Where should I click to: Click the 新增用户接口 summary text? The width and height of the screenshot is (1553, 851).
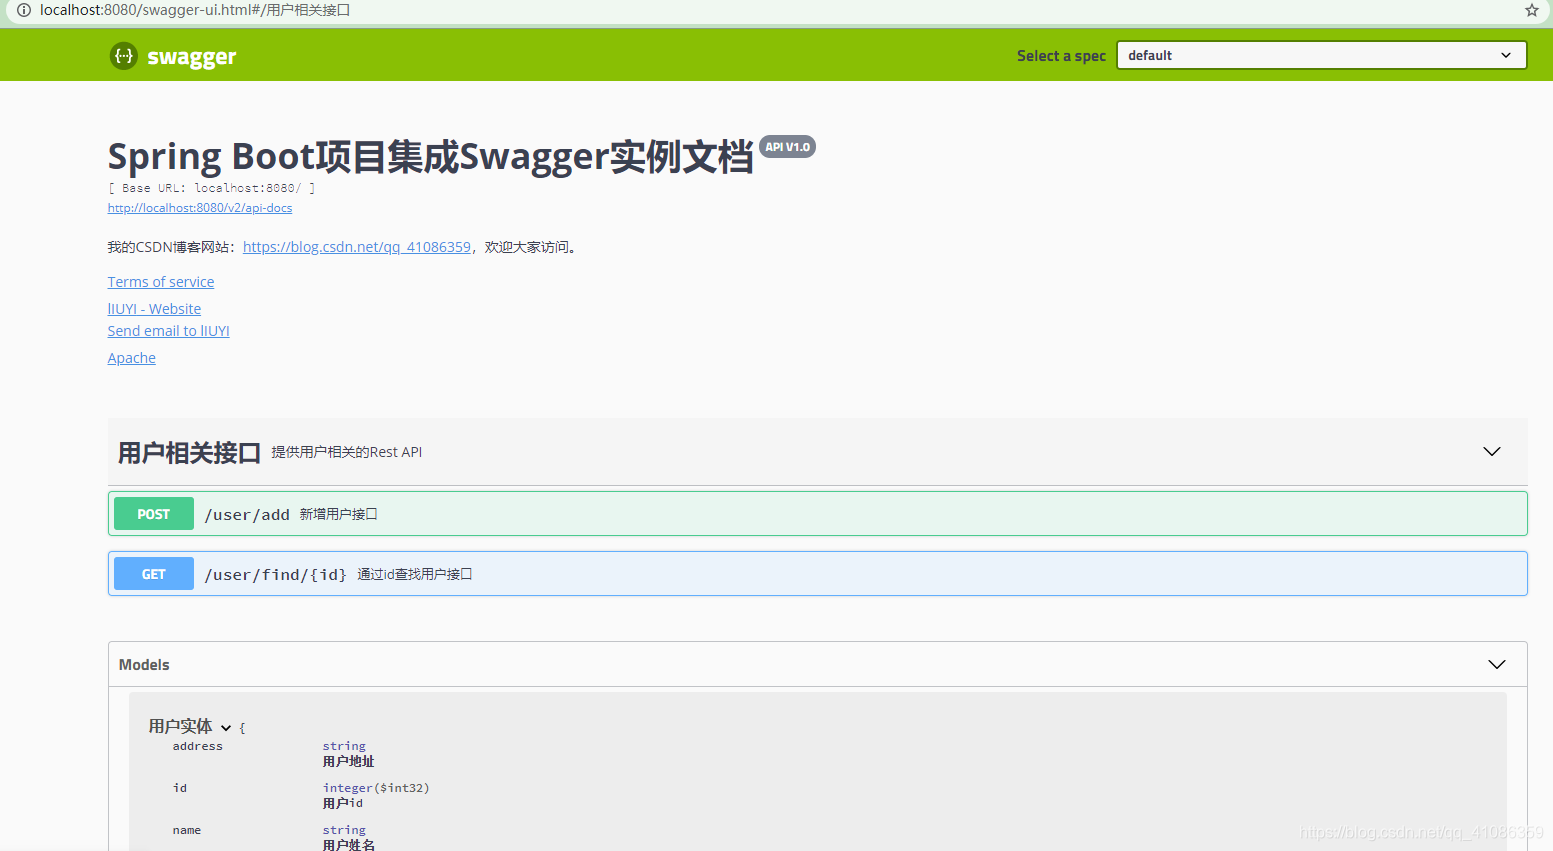(x=338, y=514)
